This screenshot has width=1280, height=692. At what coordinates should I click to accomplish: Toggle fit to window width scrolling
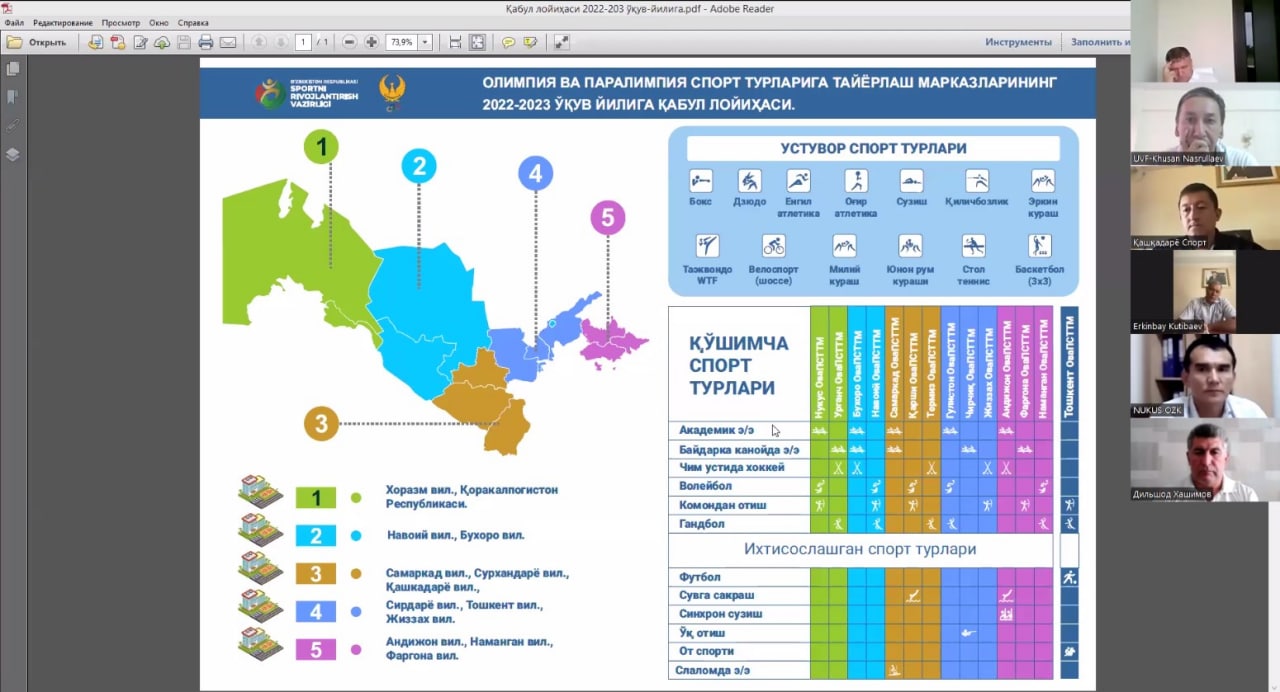(x=455, y=42)
